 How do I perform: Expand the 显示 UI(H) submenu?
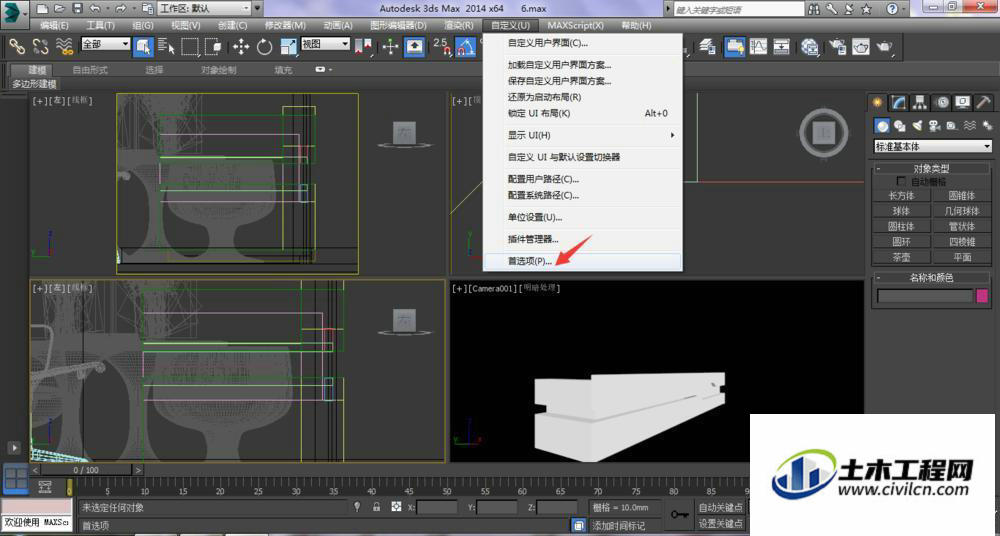(583, 135)
